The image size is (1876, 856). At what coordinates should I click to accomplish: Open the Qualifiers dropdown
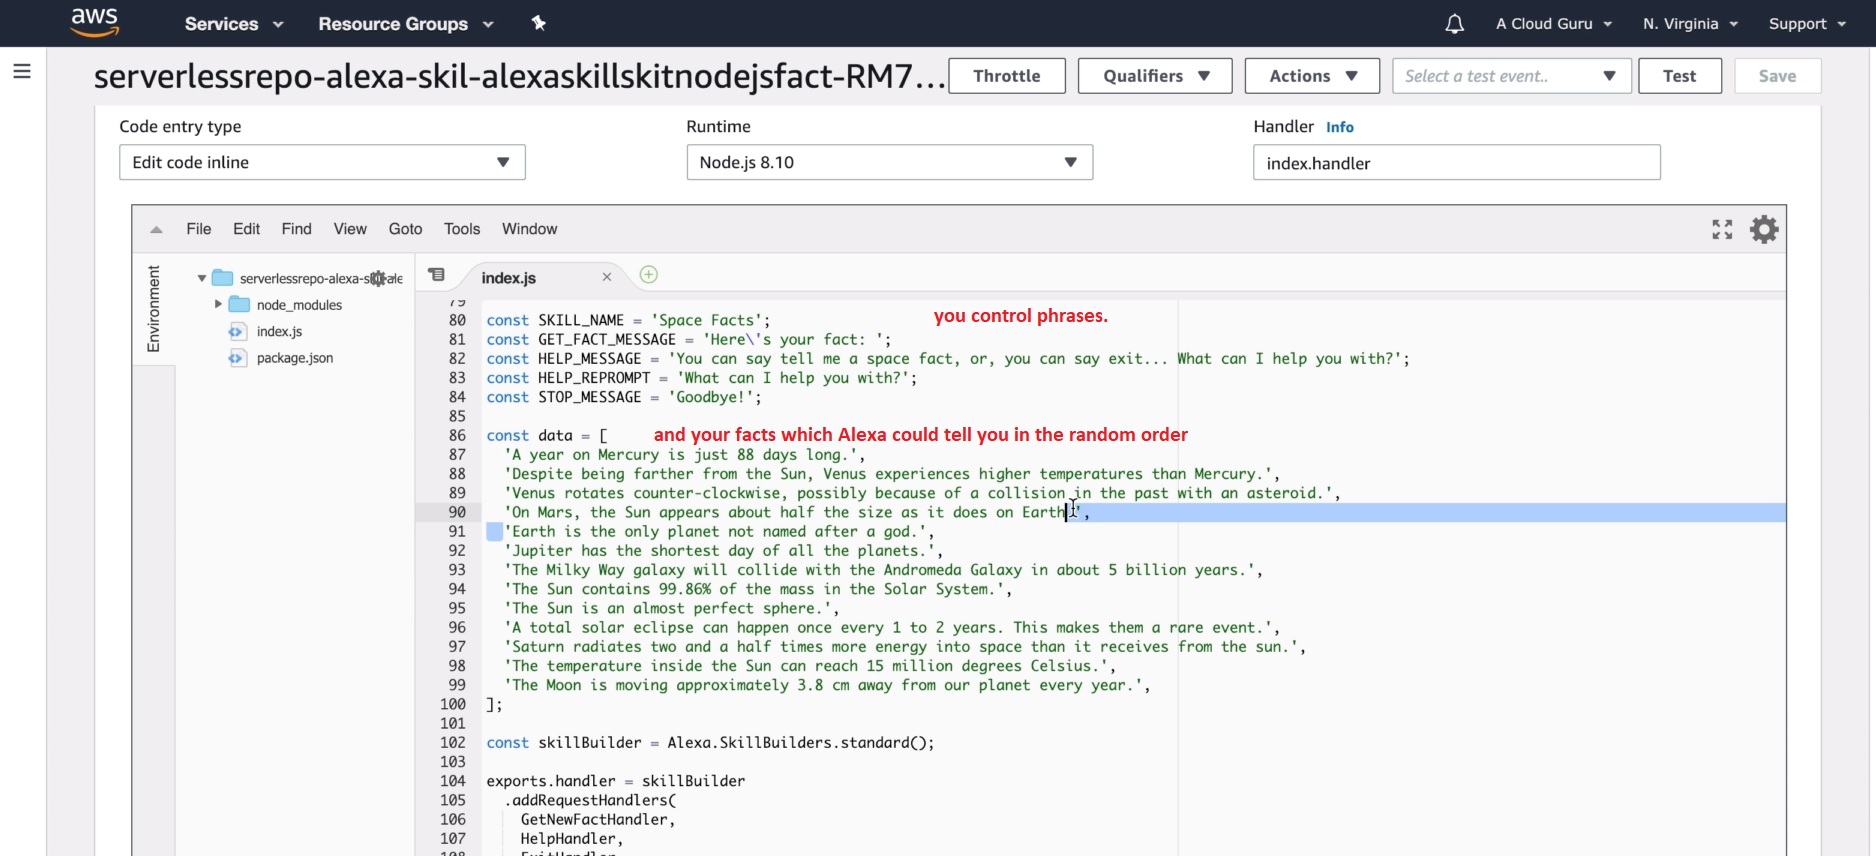(1155, 76)
